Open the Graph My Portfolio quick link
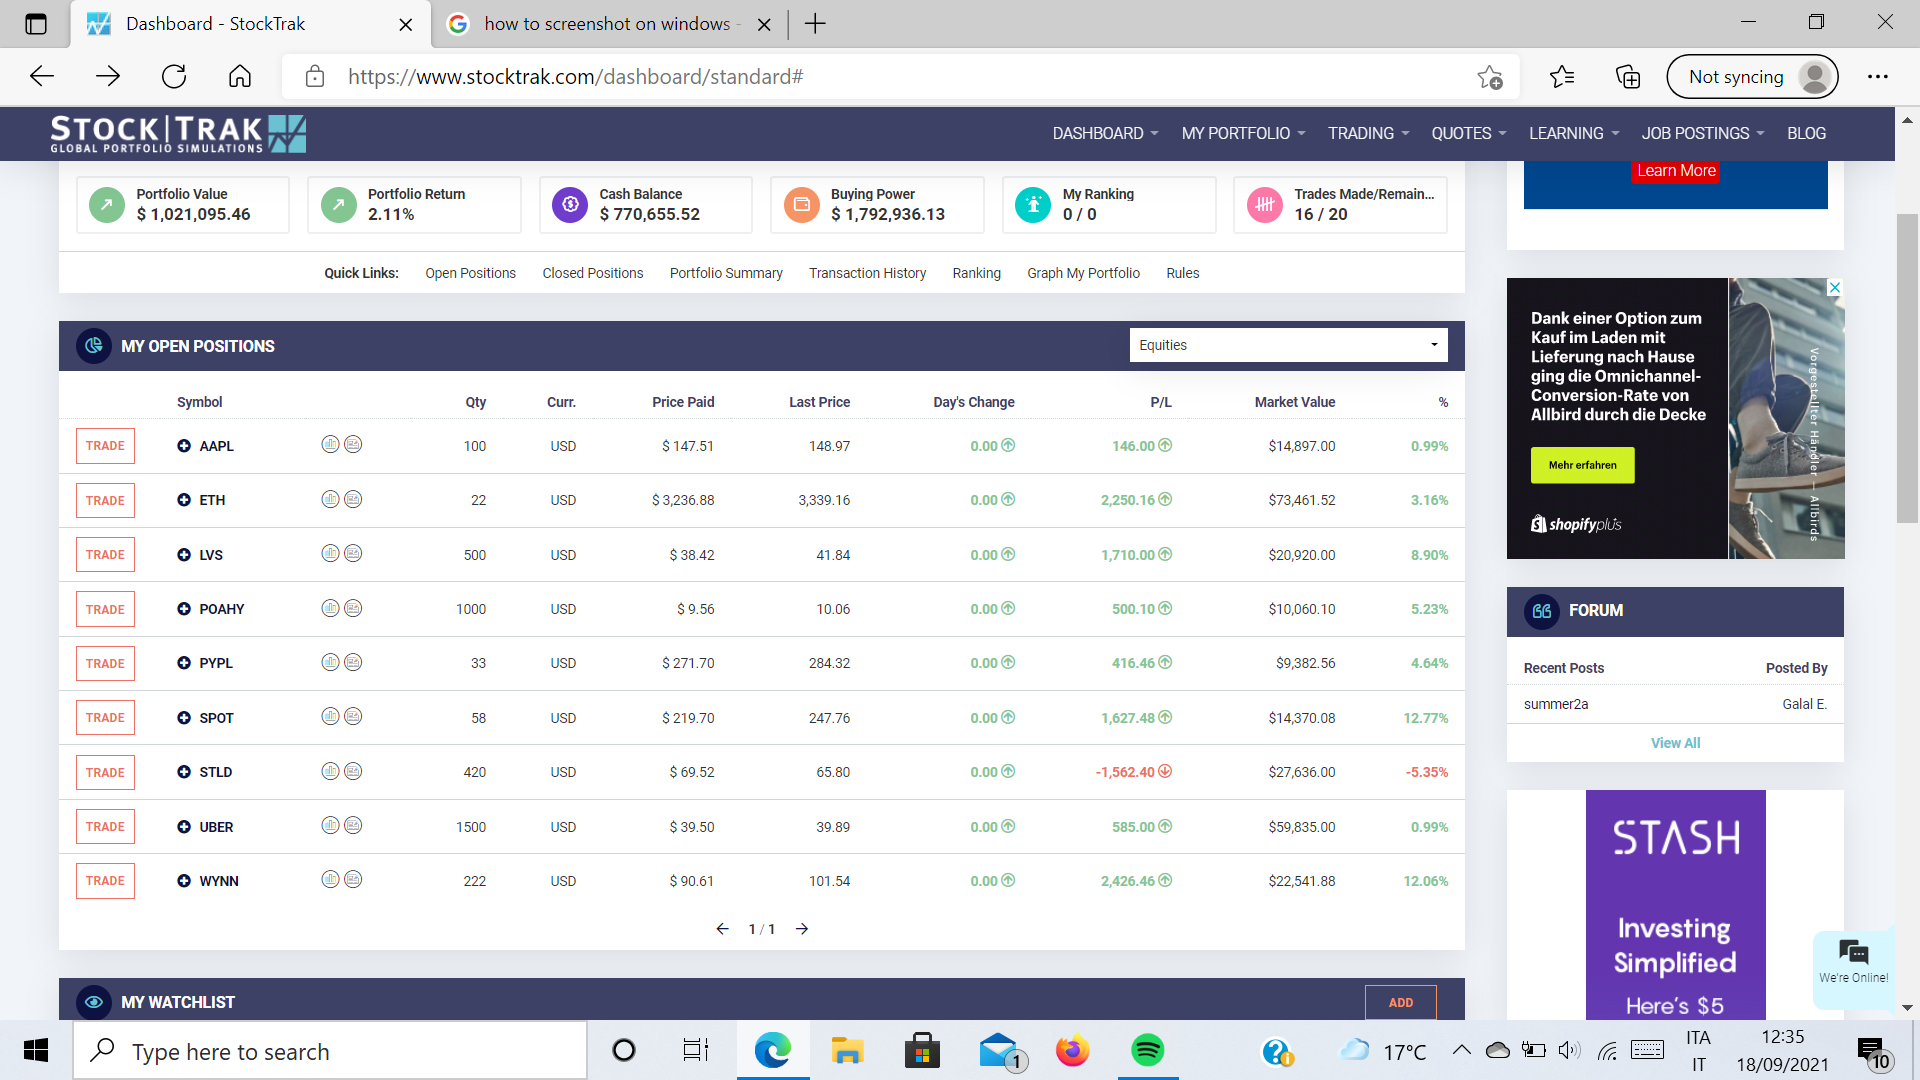This screenshot has width=1920, height=1080. (1083, 273)
